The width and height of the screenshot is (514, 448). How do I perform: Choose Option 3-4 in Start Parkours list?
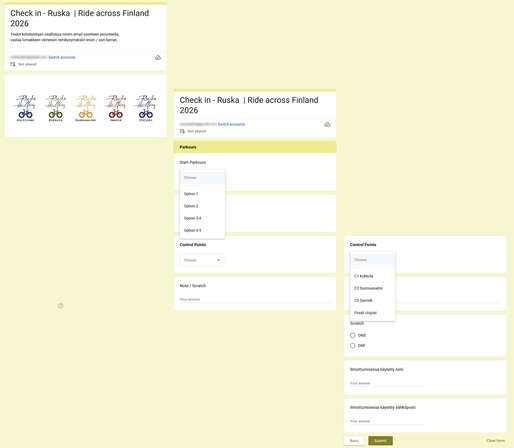[202, 218]
